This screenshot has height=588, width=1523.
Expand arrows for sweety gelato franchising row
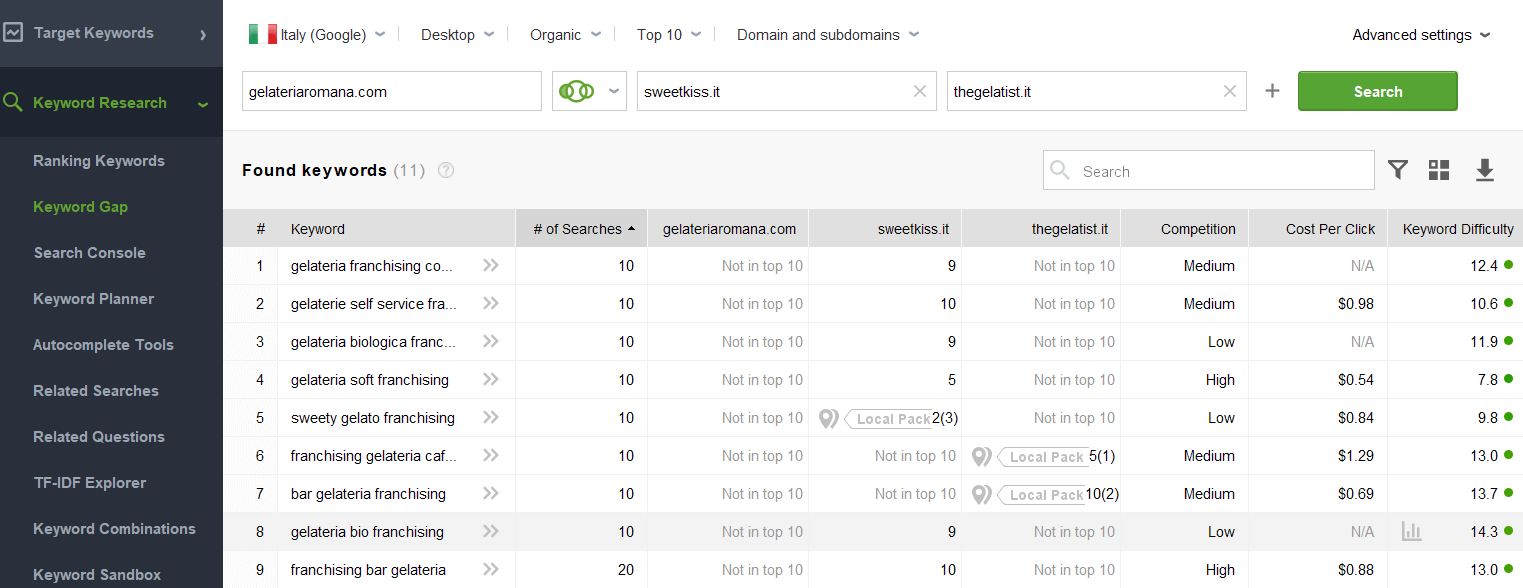pos(490,418)
